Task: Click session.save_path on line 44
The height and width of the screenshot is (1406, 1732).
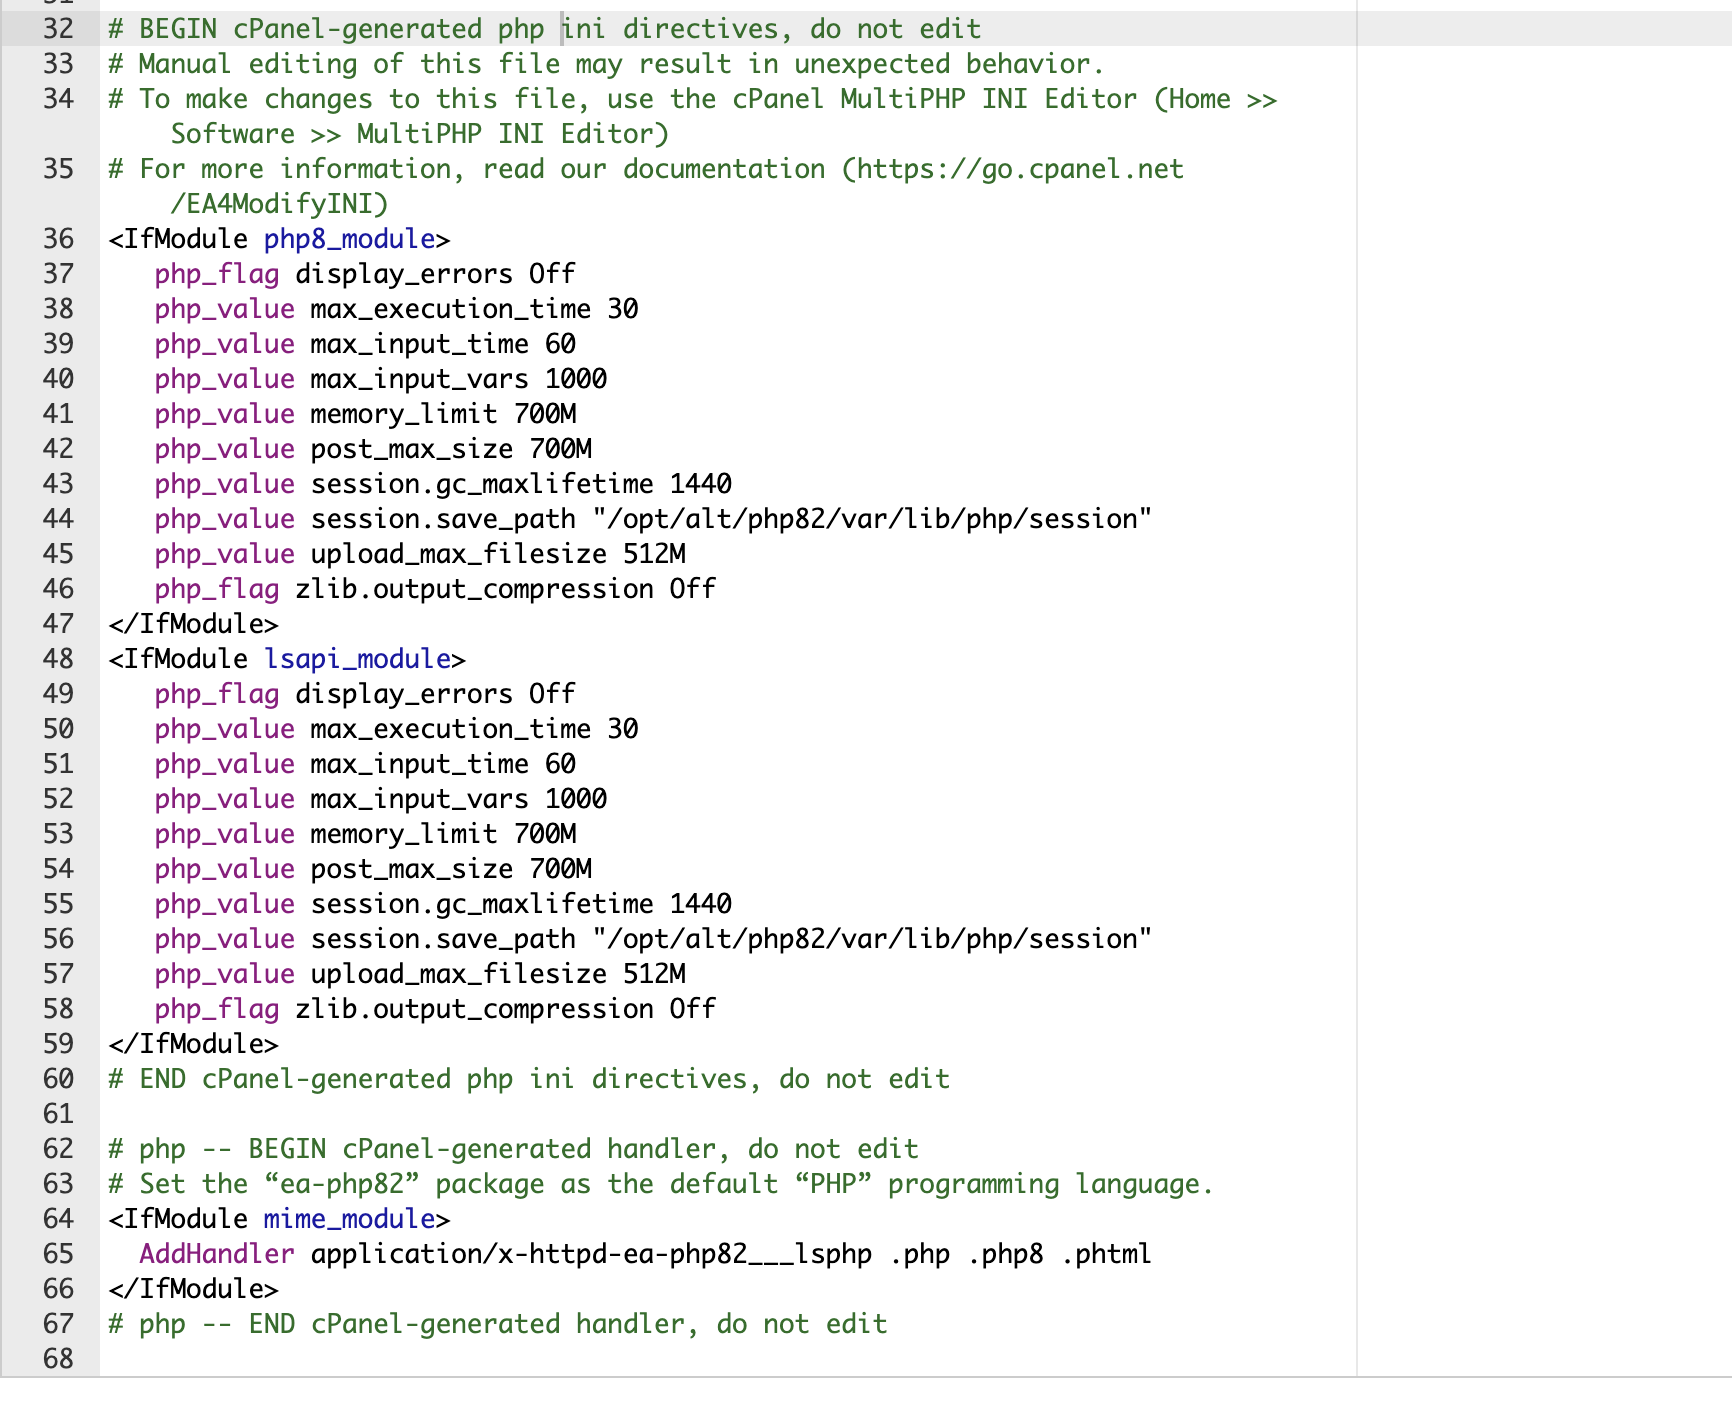Action: point(443,519)
